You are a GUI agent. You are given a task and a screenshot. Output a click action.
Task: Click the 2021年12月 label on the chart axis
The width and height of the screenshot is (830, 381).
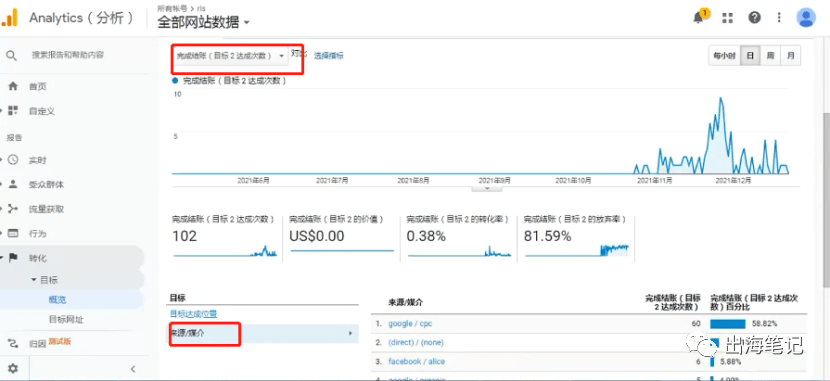(734, 180)
